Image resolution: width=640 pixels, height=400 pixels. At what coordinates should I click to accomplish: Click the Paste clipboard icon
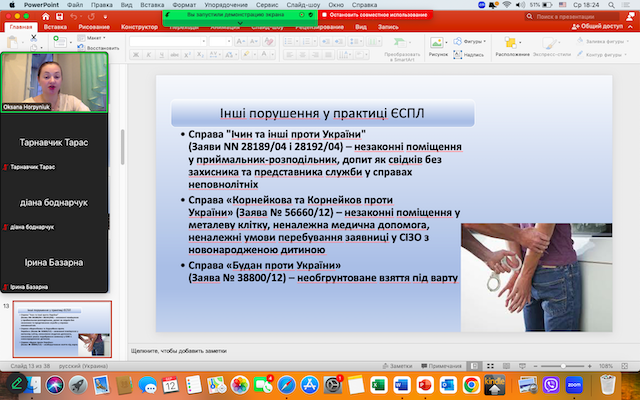pos(13,42)
